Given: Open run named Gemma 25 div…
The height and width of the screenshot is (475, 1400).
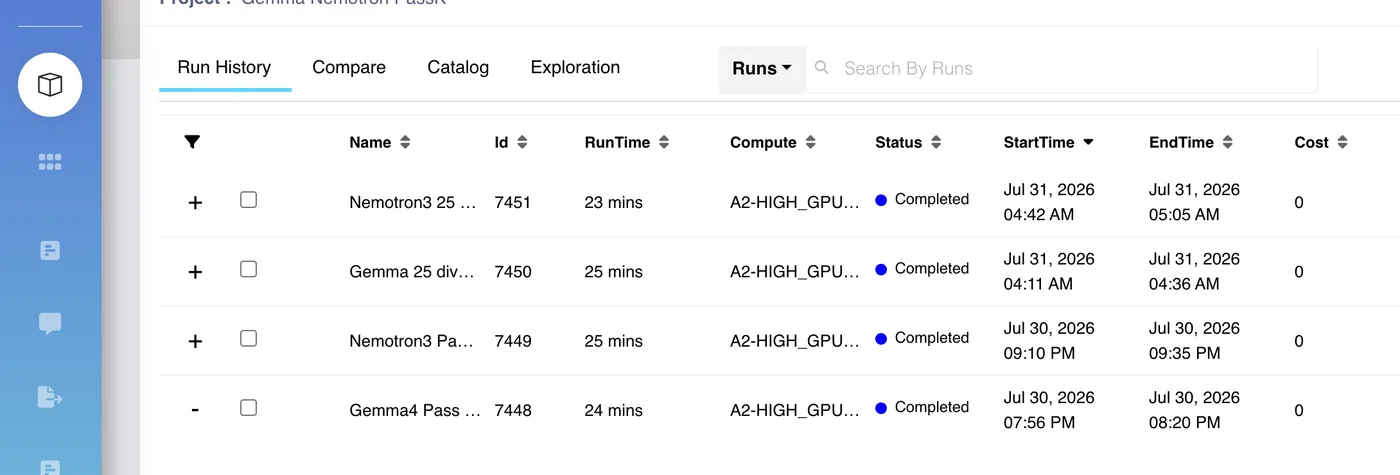Looking at the screenshot, I should (412, 271).
